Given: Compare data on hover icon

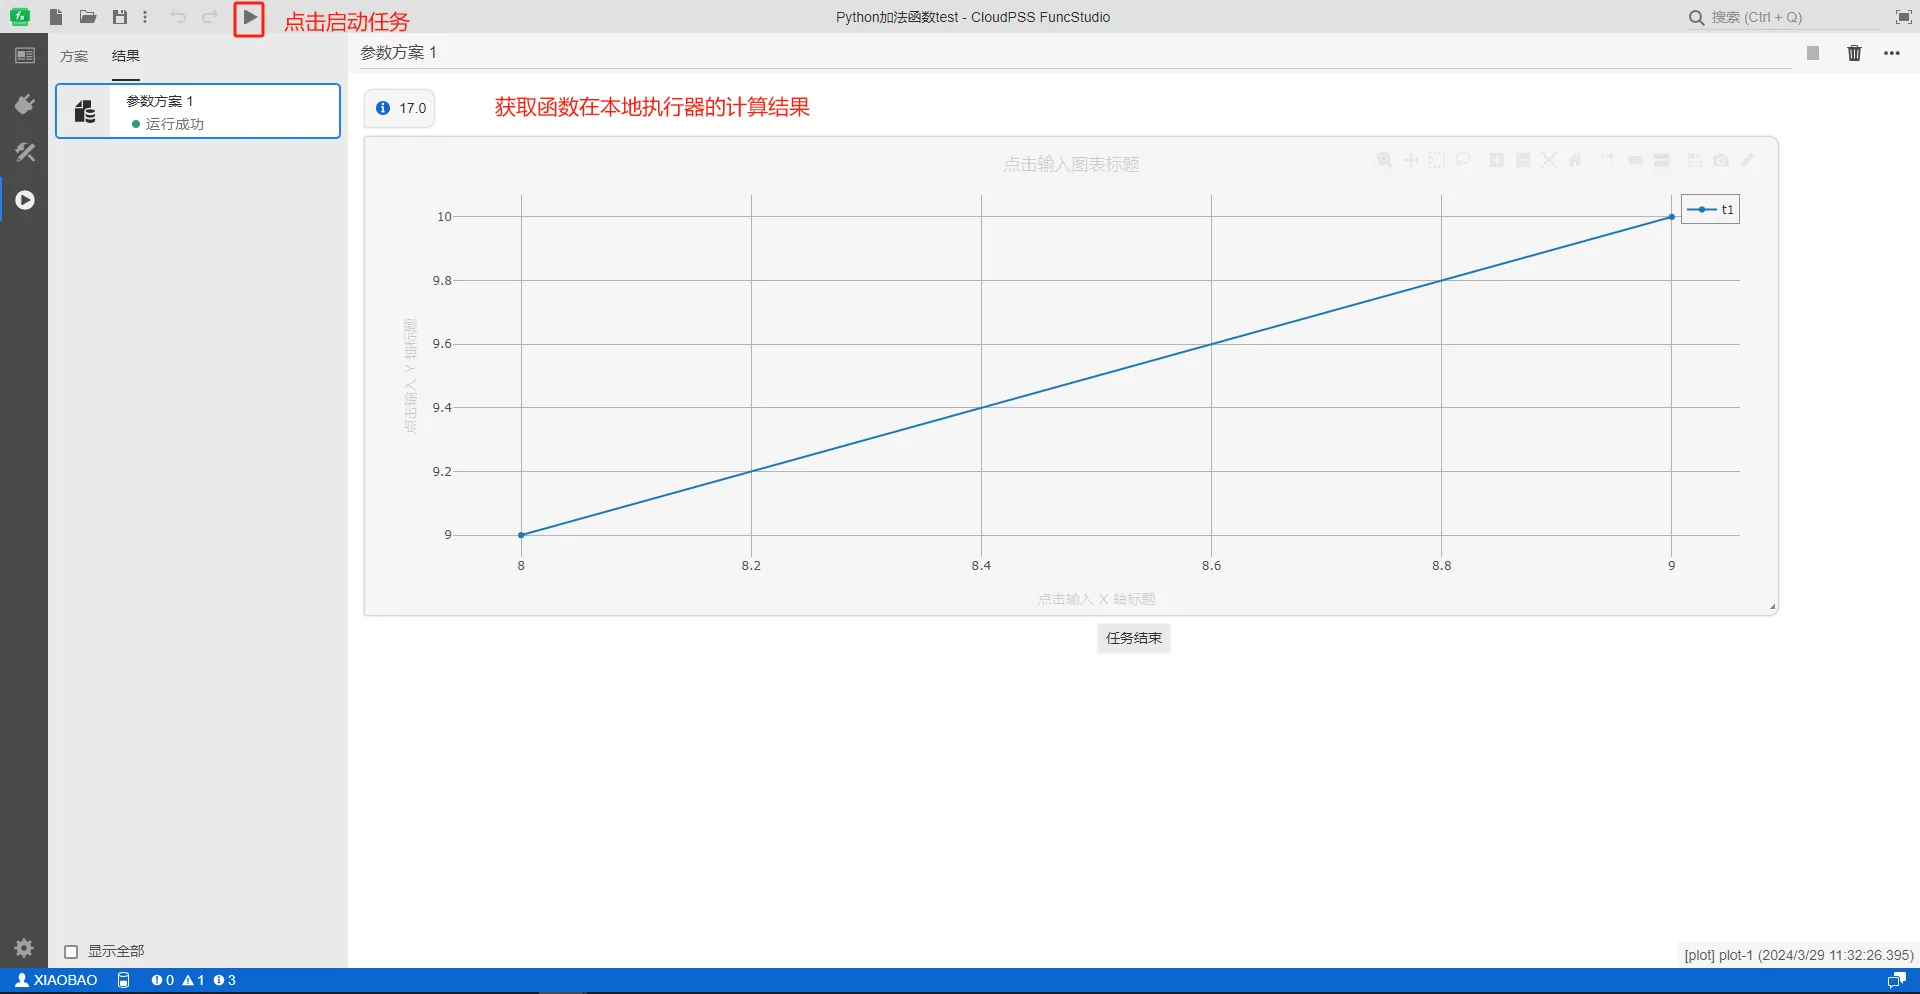Looking at the screenshot, I should (x=1662, y=160).
